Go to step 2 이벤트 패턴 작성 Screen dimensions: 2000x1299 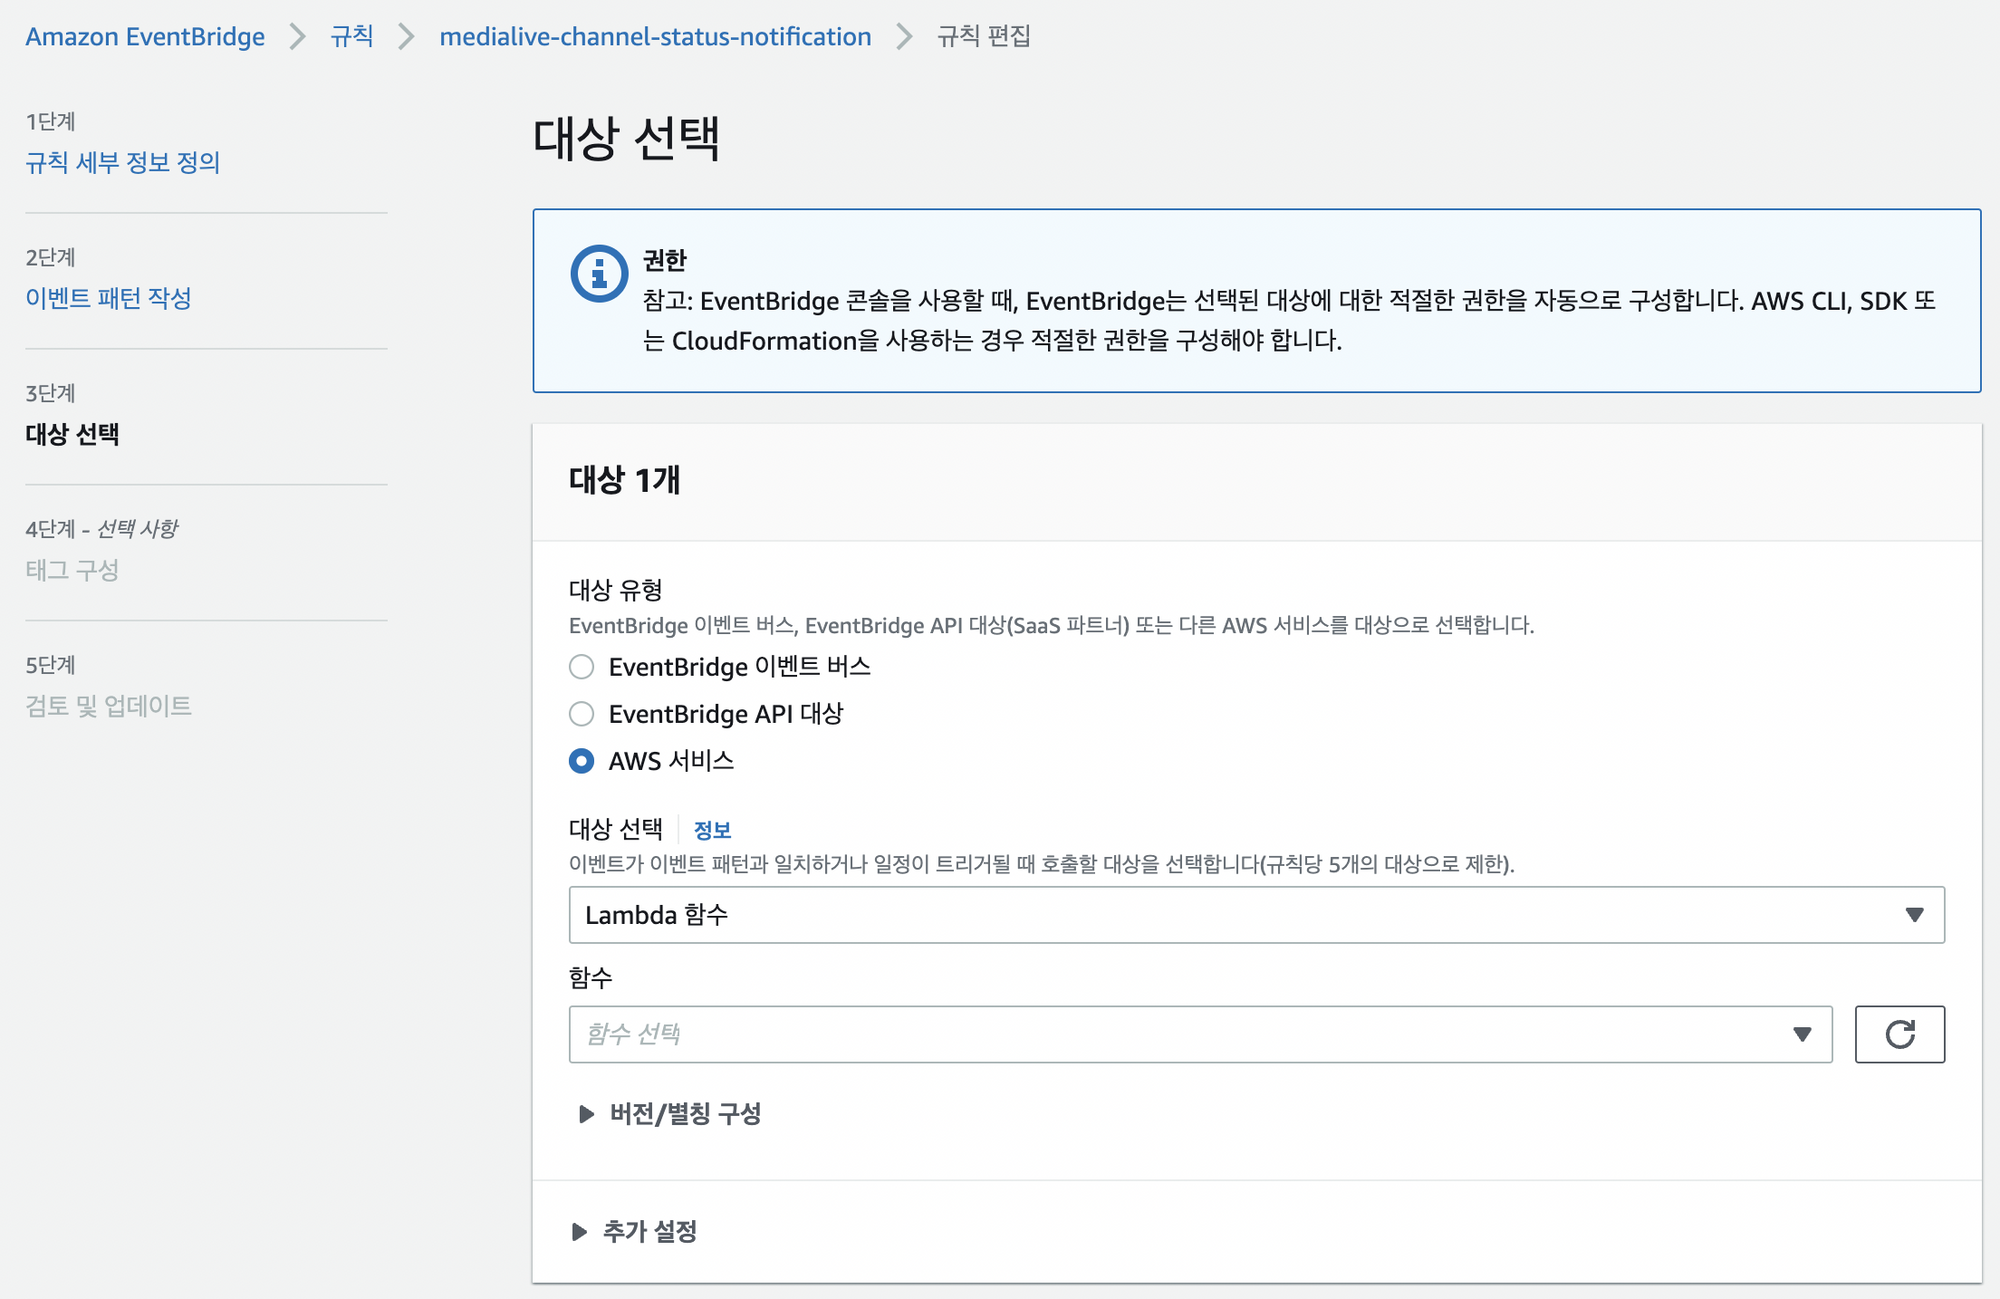(108, 298)
